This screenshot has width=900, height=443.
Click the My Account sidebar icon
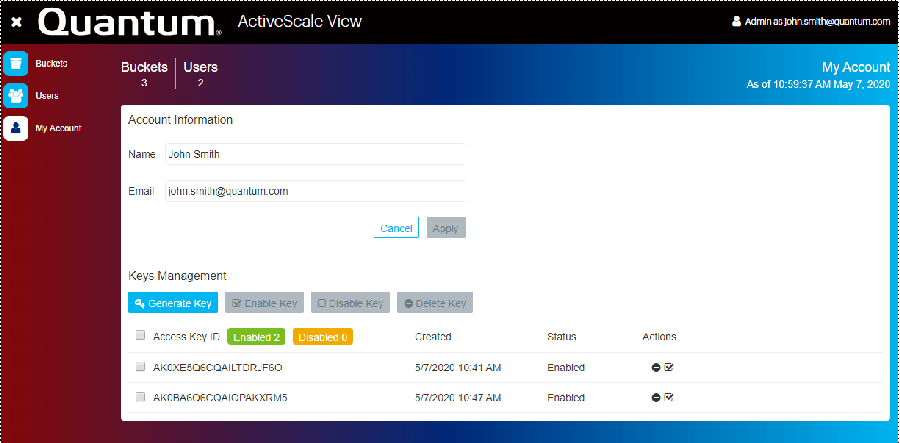[16, 128]
